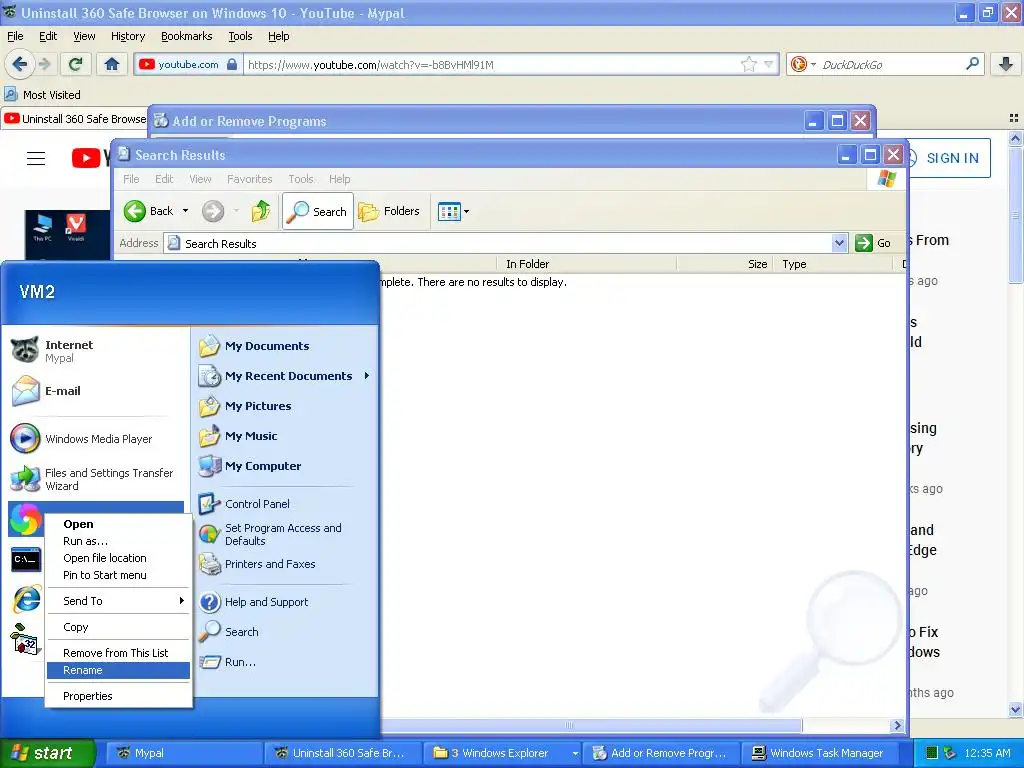This screenshot has height=768, width=1024.
Task: Toggle the Search pane in Explorer
Action: 318,211
